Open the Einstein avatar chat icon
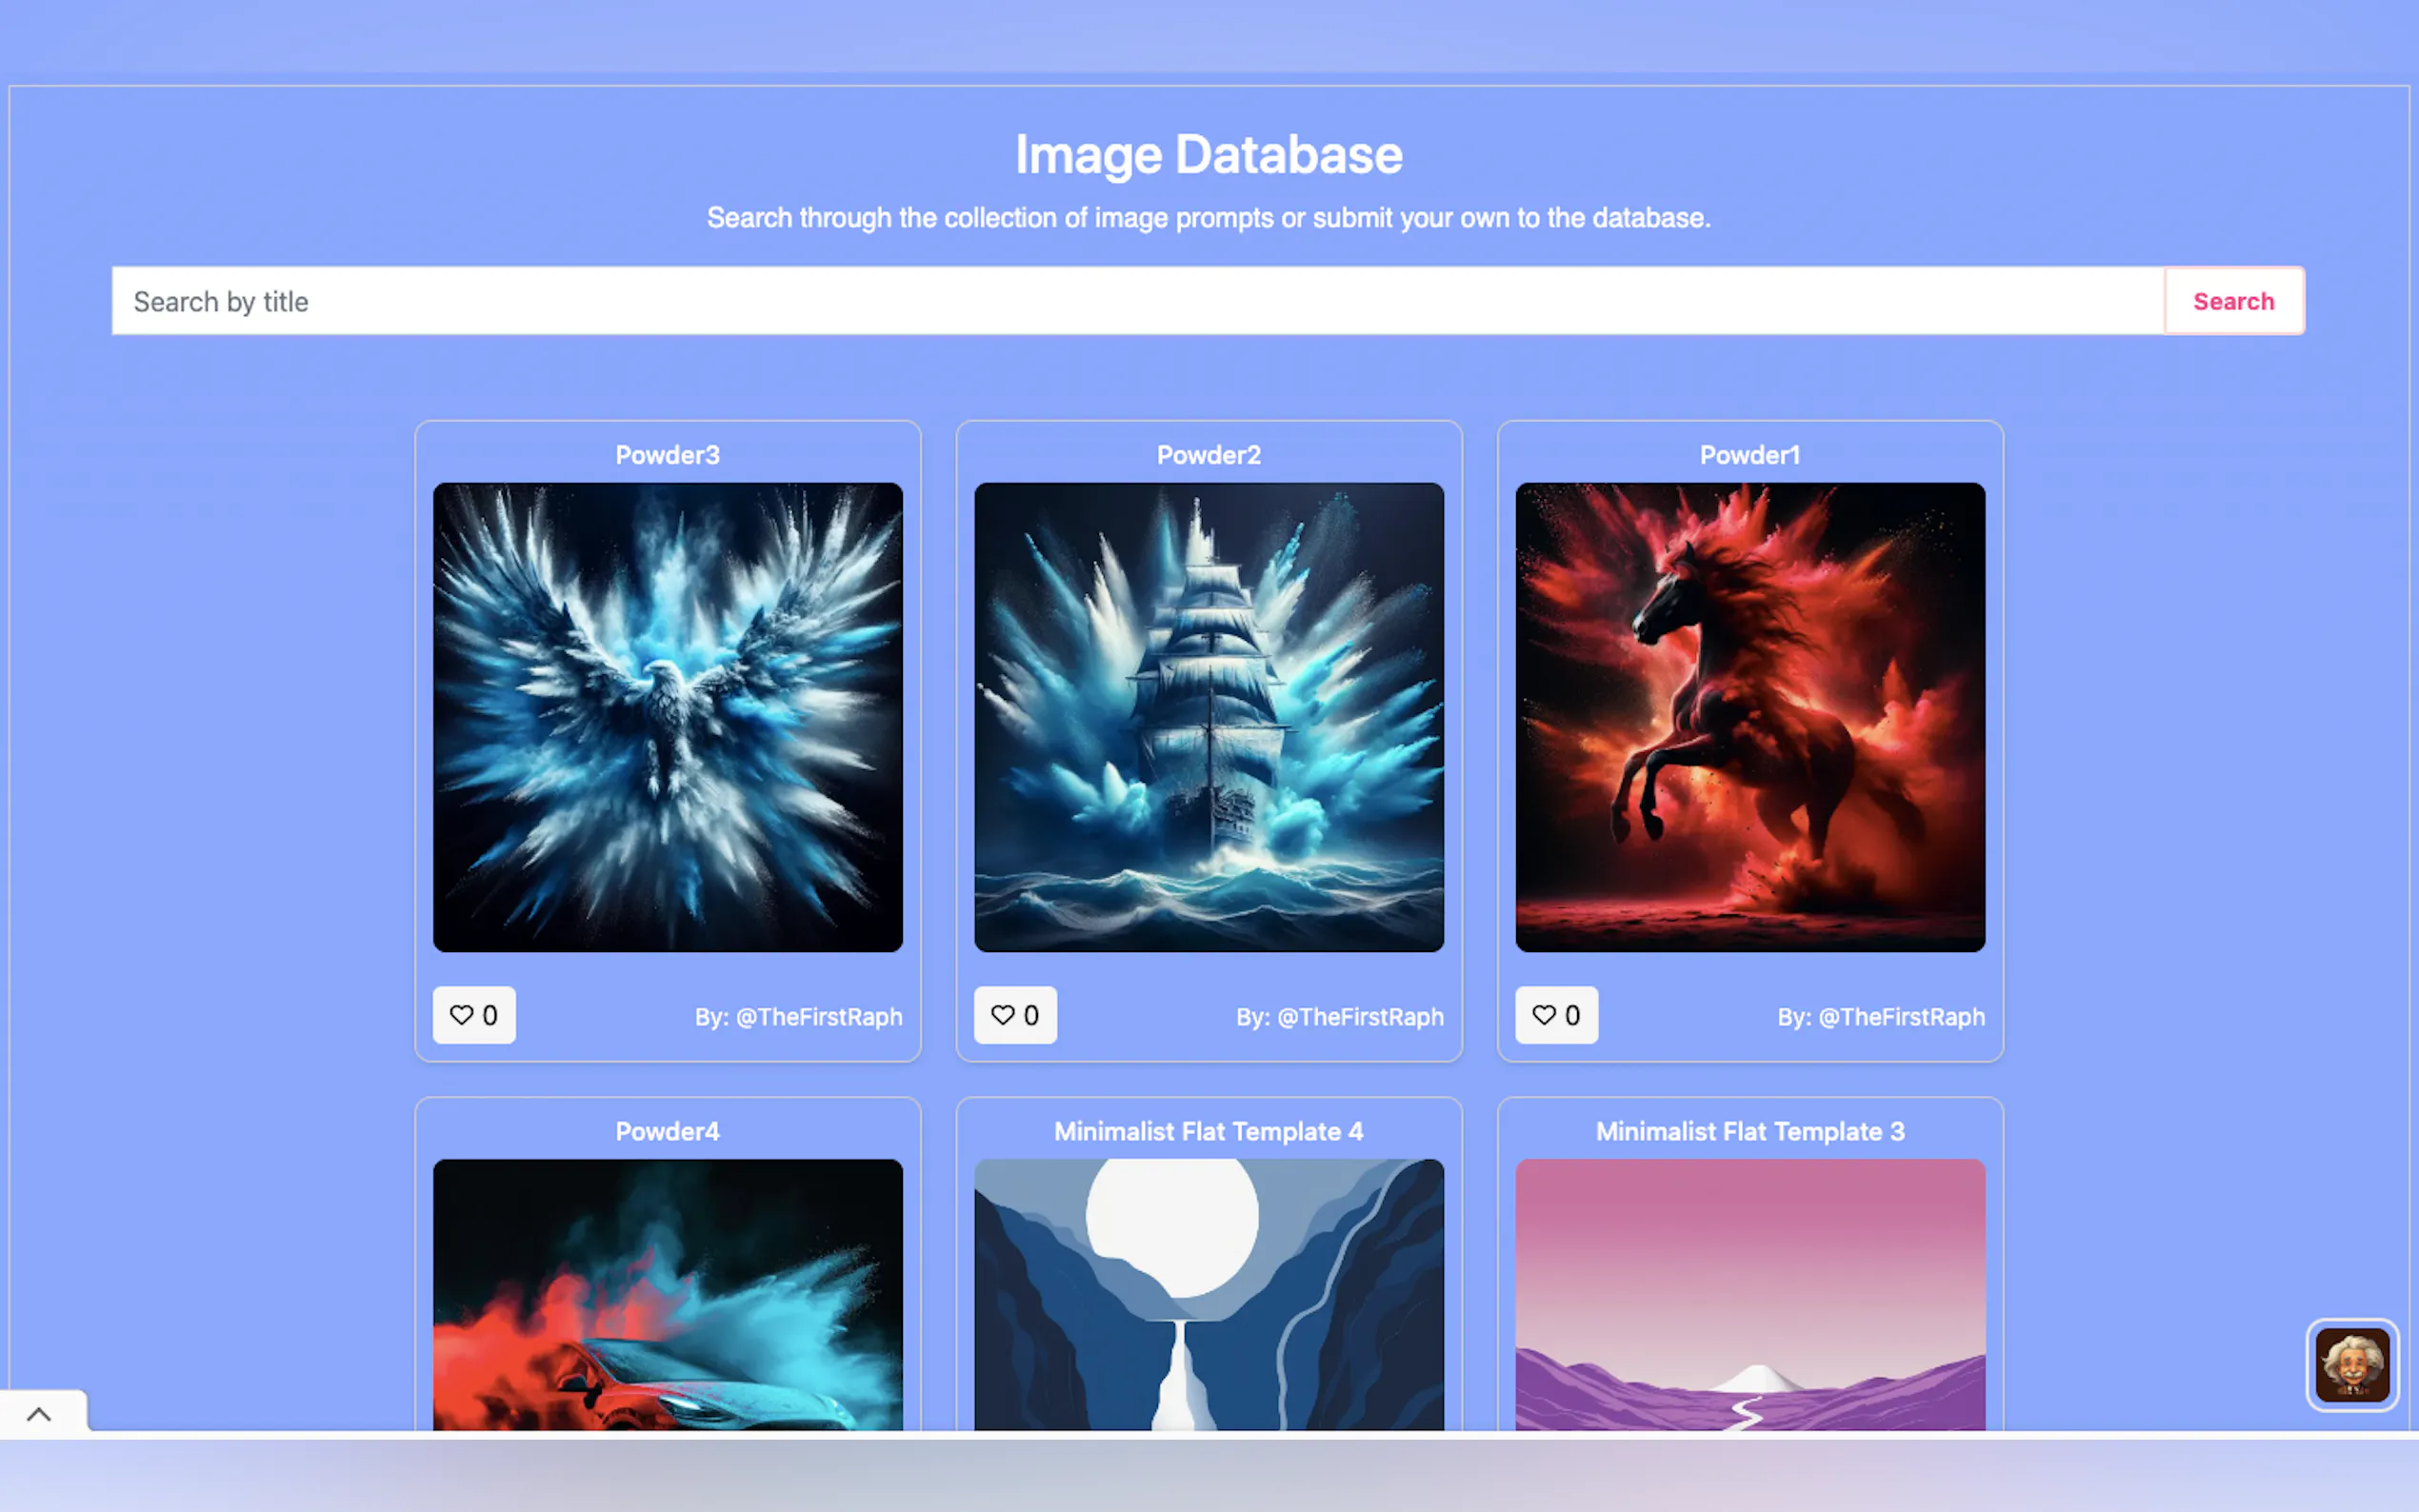Viewport: 2419px width, 1512px height. [x=2352, y=1365]
